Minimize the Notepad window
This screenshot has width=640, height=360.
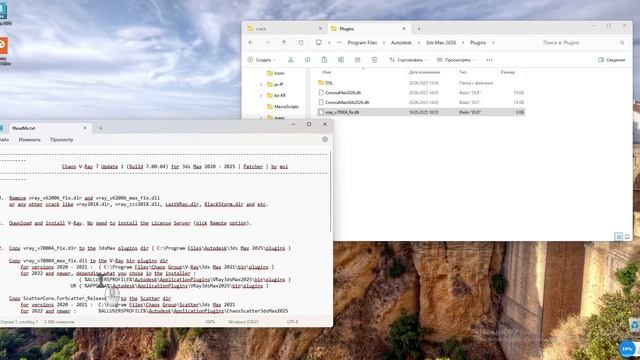pyautogui.click(x=293, y=124)
